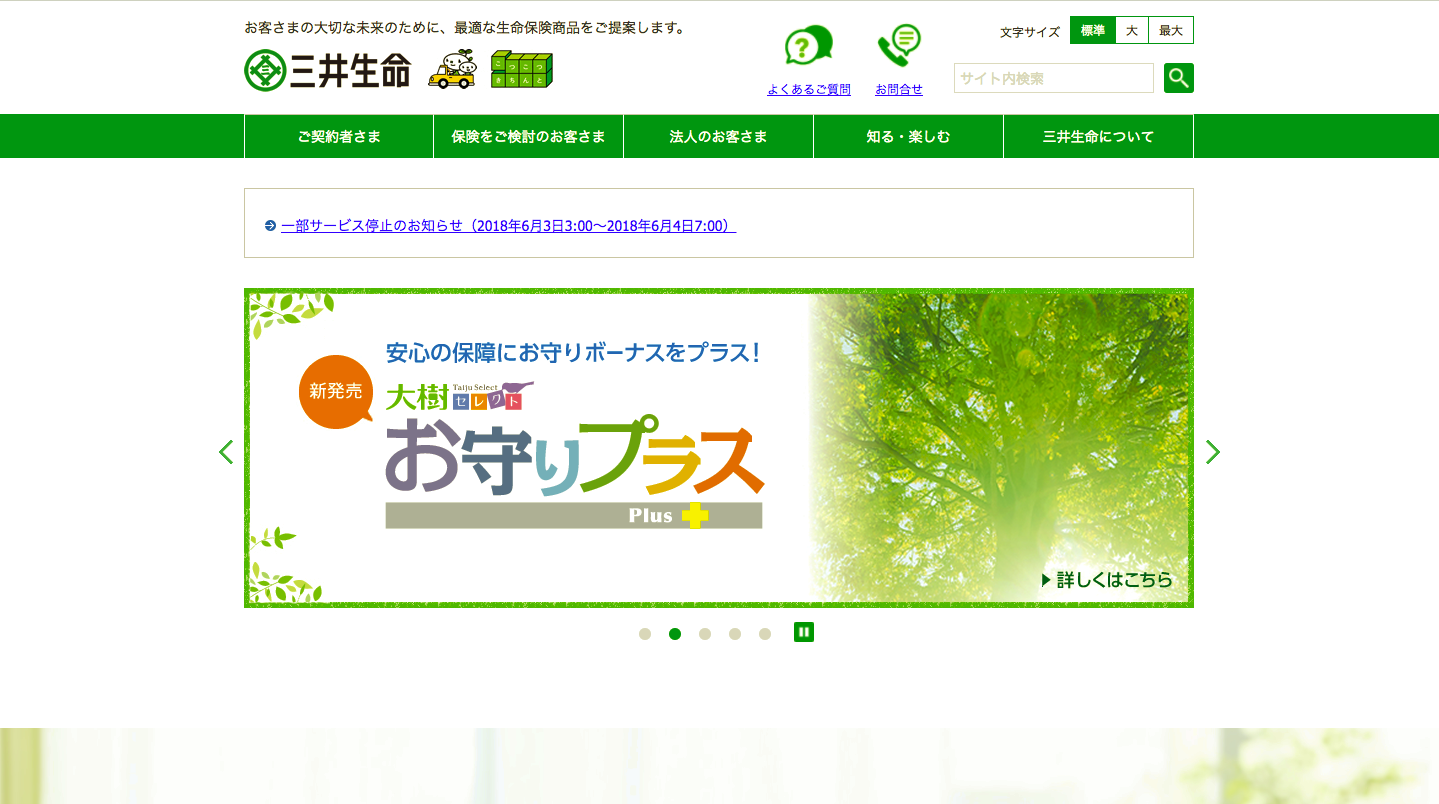This screenshot has width=1439, height=804.
Task: Open the 知る・楽しむ menu
Action: click(x=908, y=136)
